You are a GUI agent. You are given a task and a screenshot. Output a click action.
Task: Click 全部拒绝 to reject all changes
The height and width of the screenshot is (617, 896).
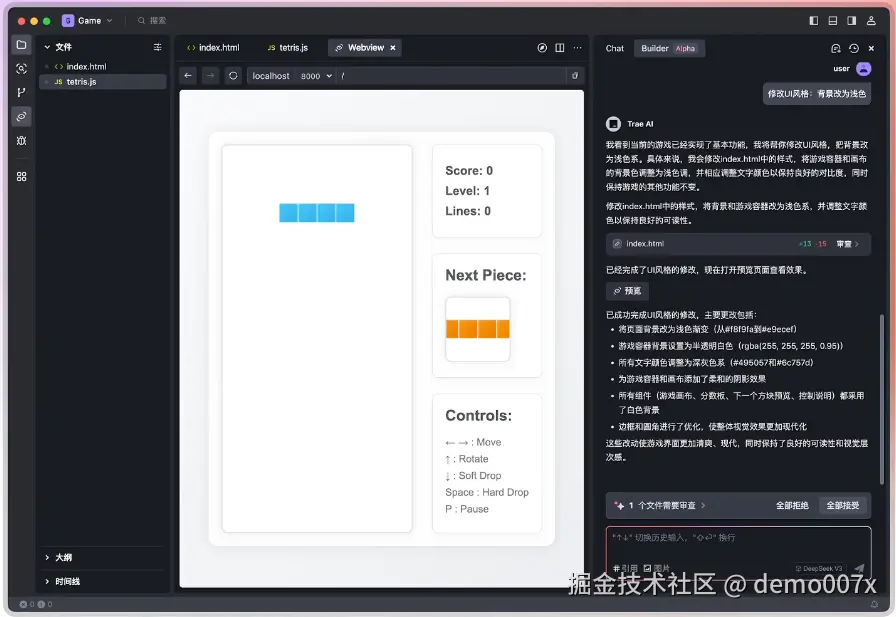click(x=792, y=505)
